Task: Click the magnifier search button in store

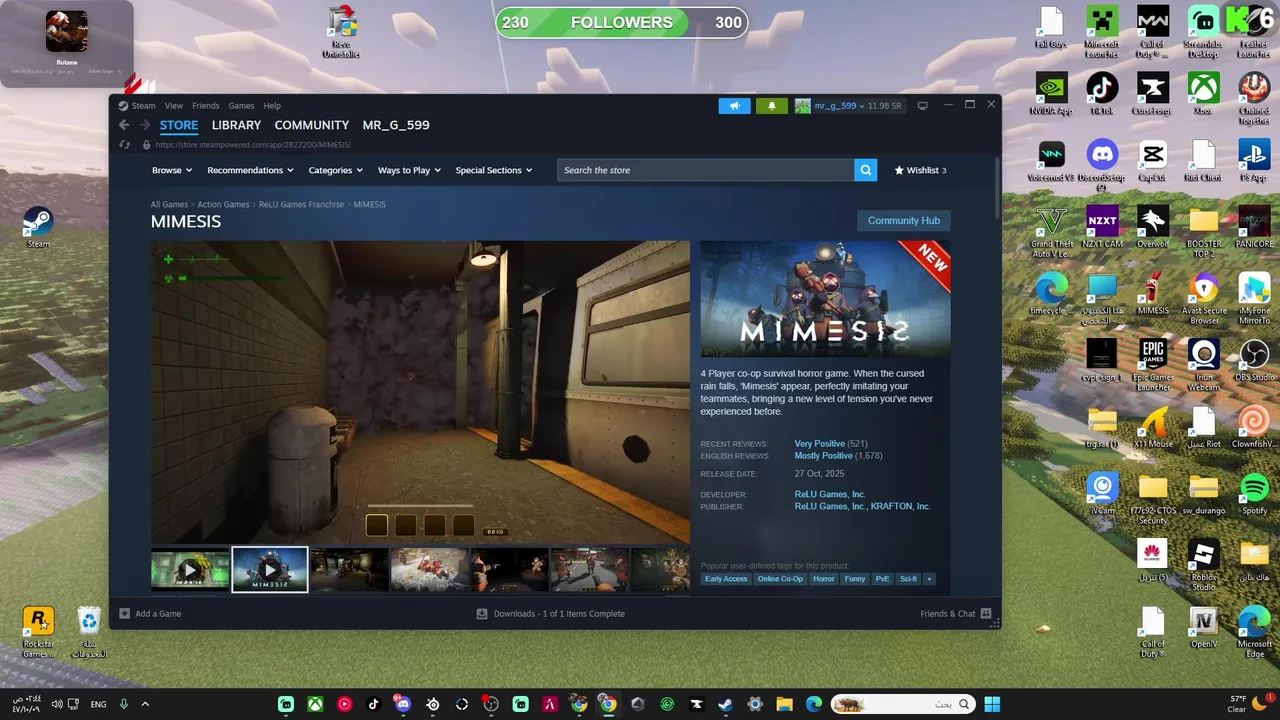Action: [x=865, y=170]
